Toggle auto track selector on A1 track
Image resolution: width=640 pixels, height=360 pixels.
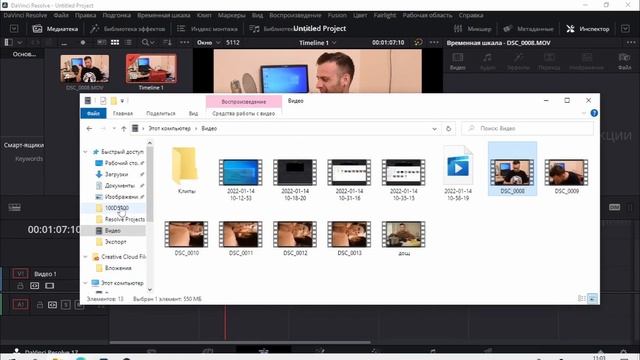[x=53, y=304]
